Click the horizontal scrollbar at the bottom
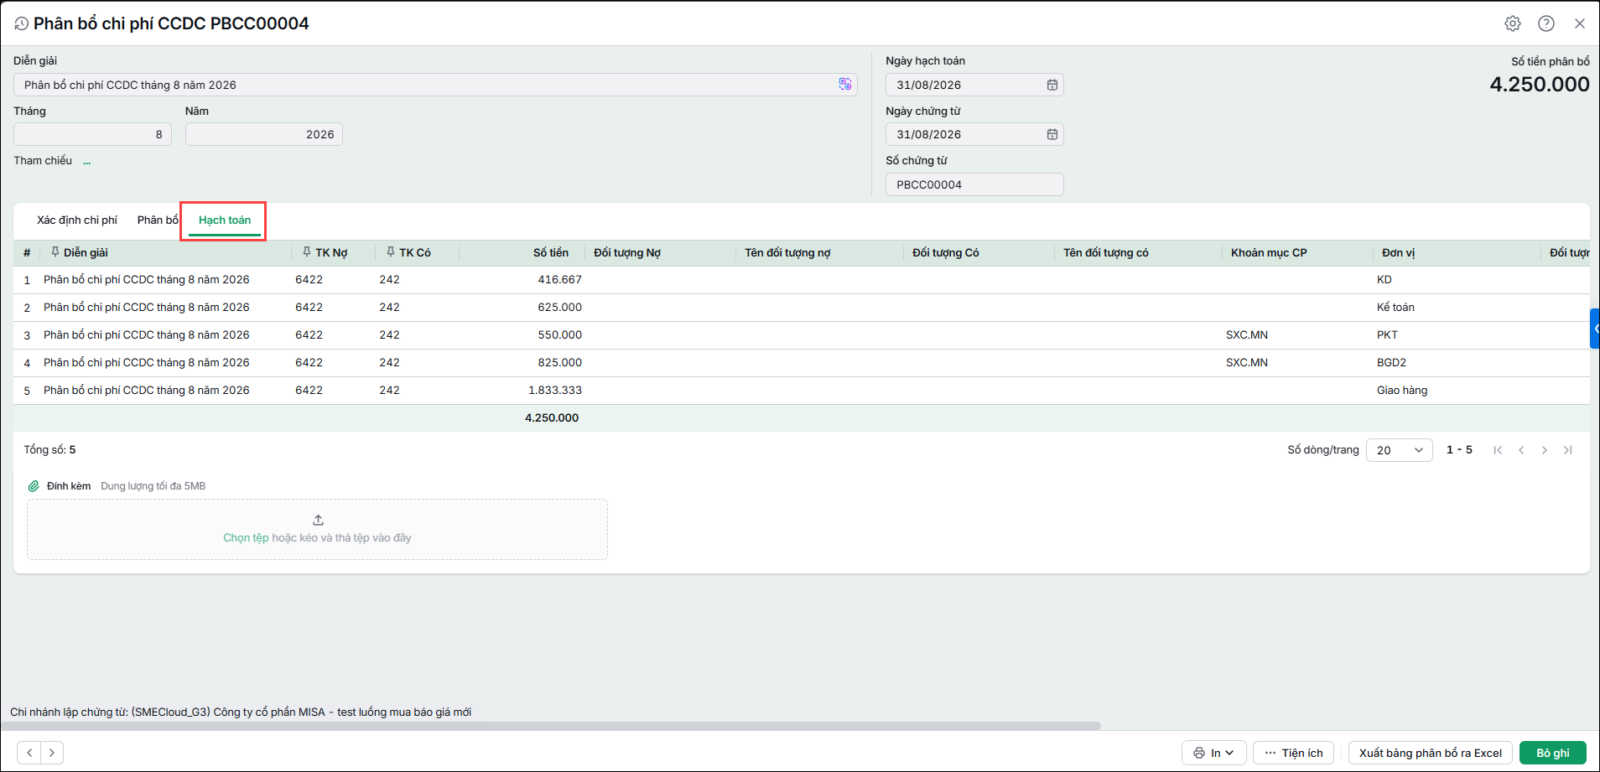The image size is (1600, 772). coord(550,726)
